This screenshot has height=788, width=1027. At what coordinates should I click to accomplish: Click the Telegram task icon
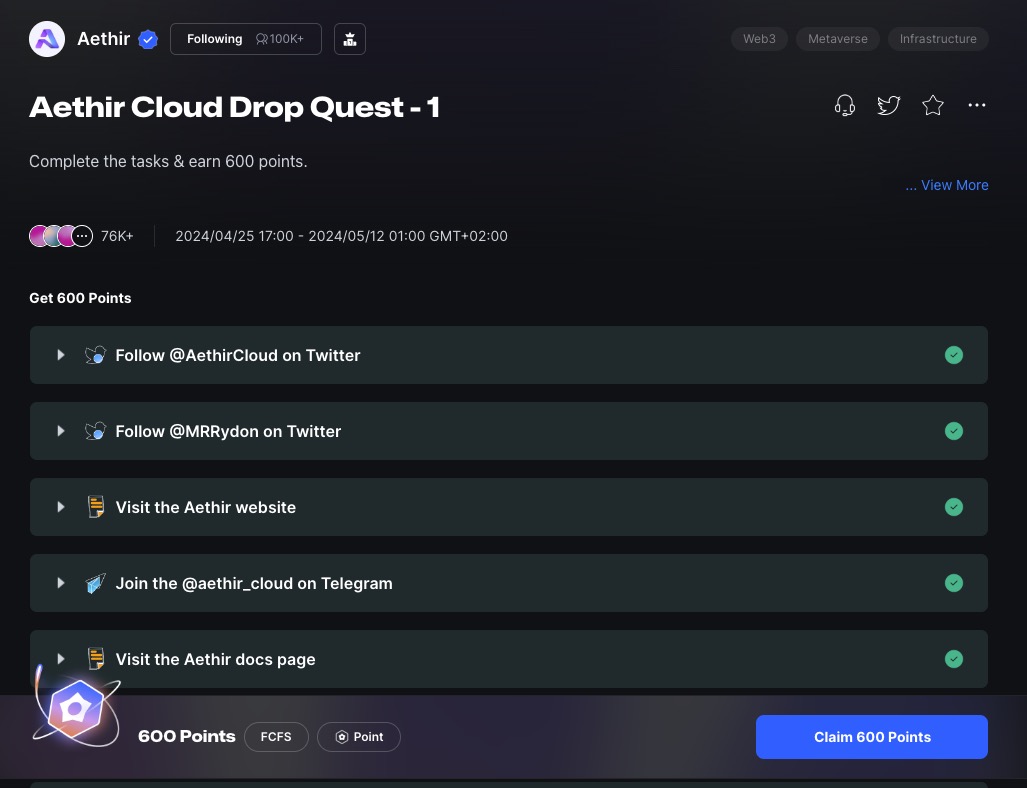[x=95, y=583]
